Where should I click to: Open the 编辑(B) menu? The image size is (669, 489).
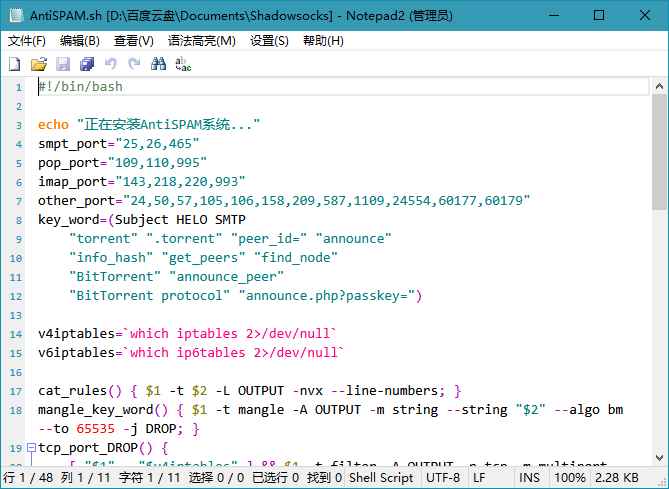pos(80,41)
